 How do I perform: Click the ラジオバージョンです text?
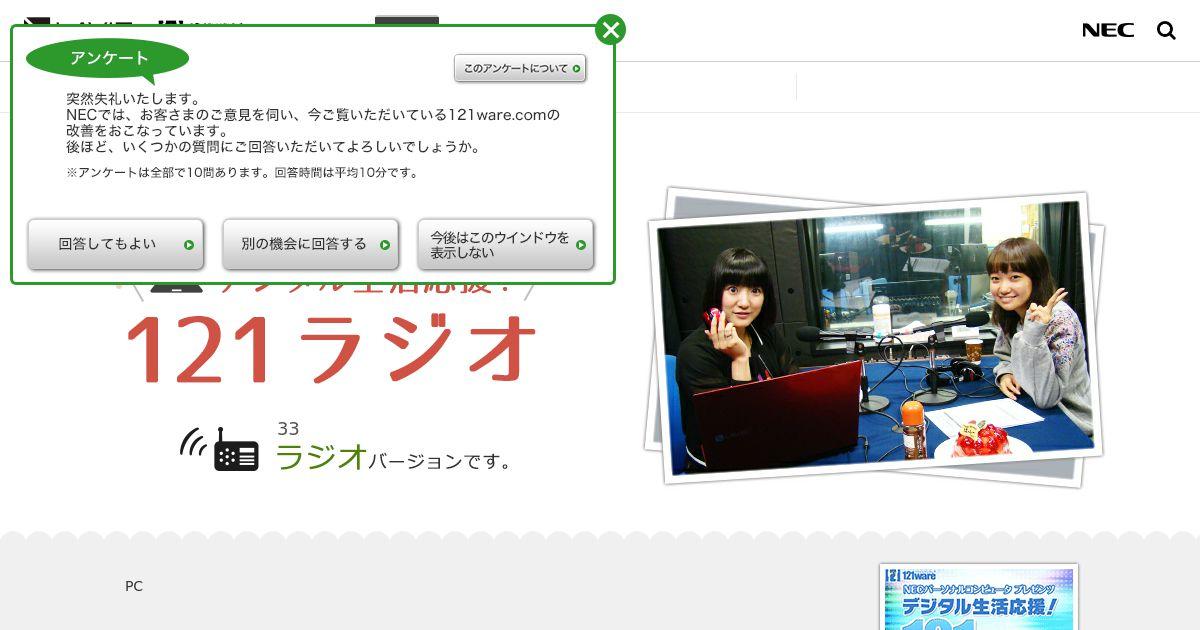coord(393,458)
